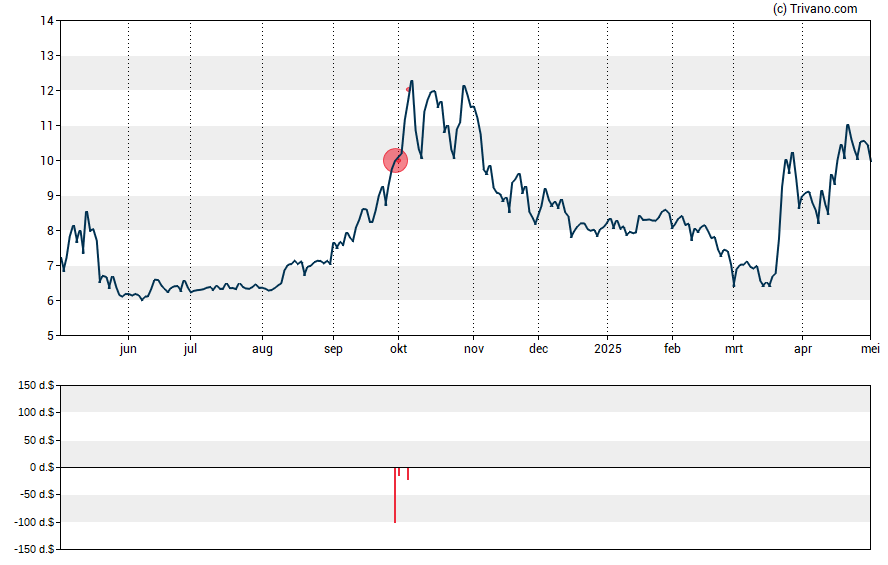Click the '14' price axis label

[47, 21]
